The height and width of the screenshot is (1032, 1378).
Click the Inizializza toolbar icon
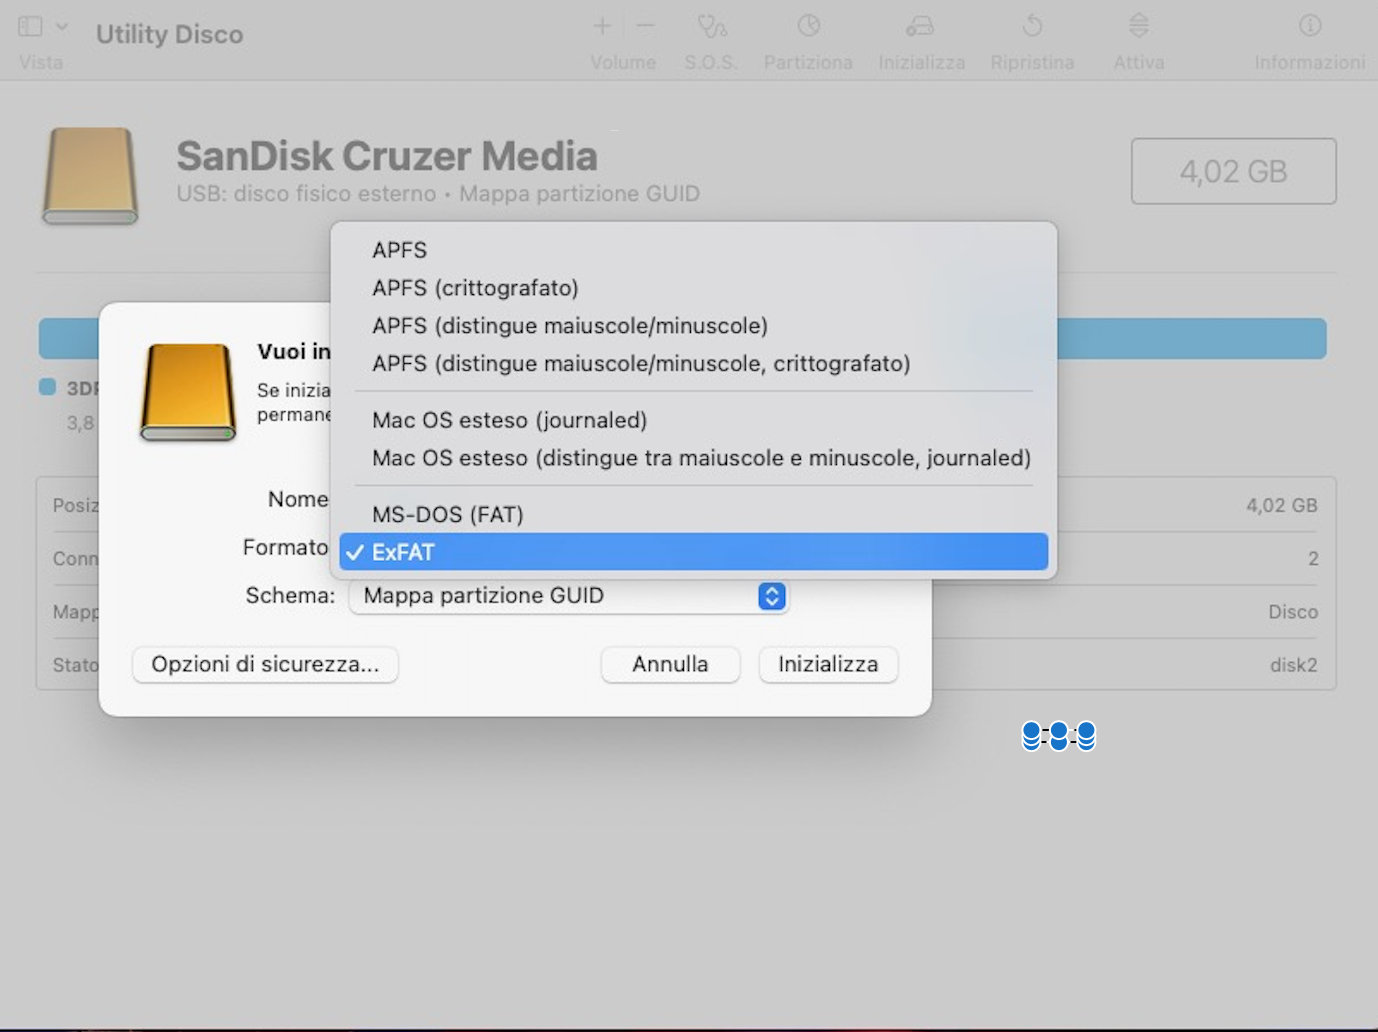(x=920, y=40)
